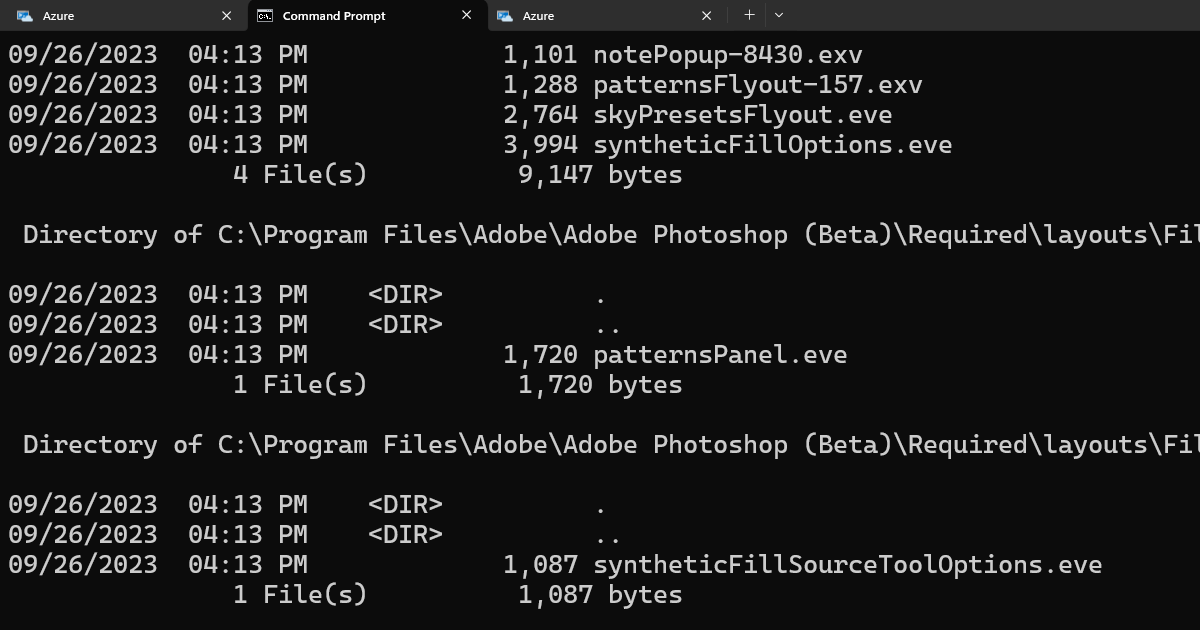Click the skyPresetsFlyout.eve filename
The height and width of the screenshot is (630, 1200).
(743, 114)
